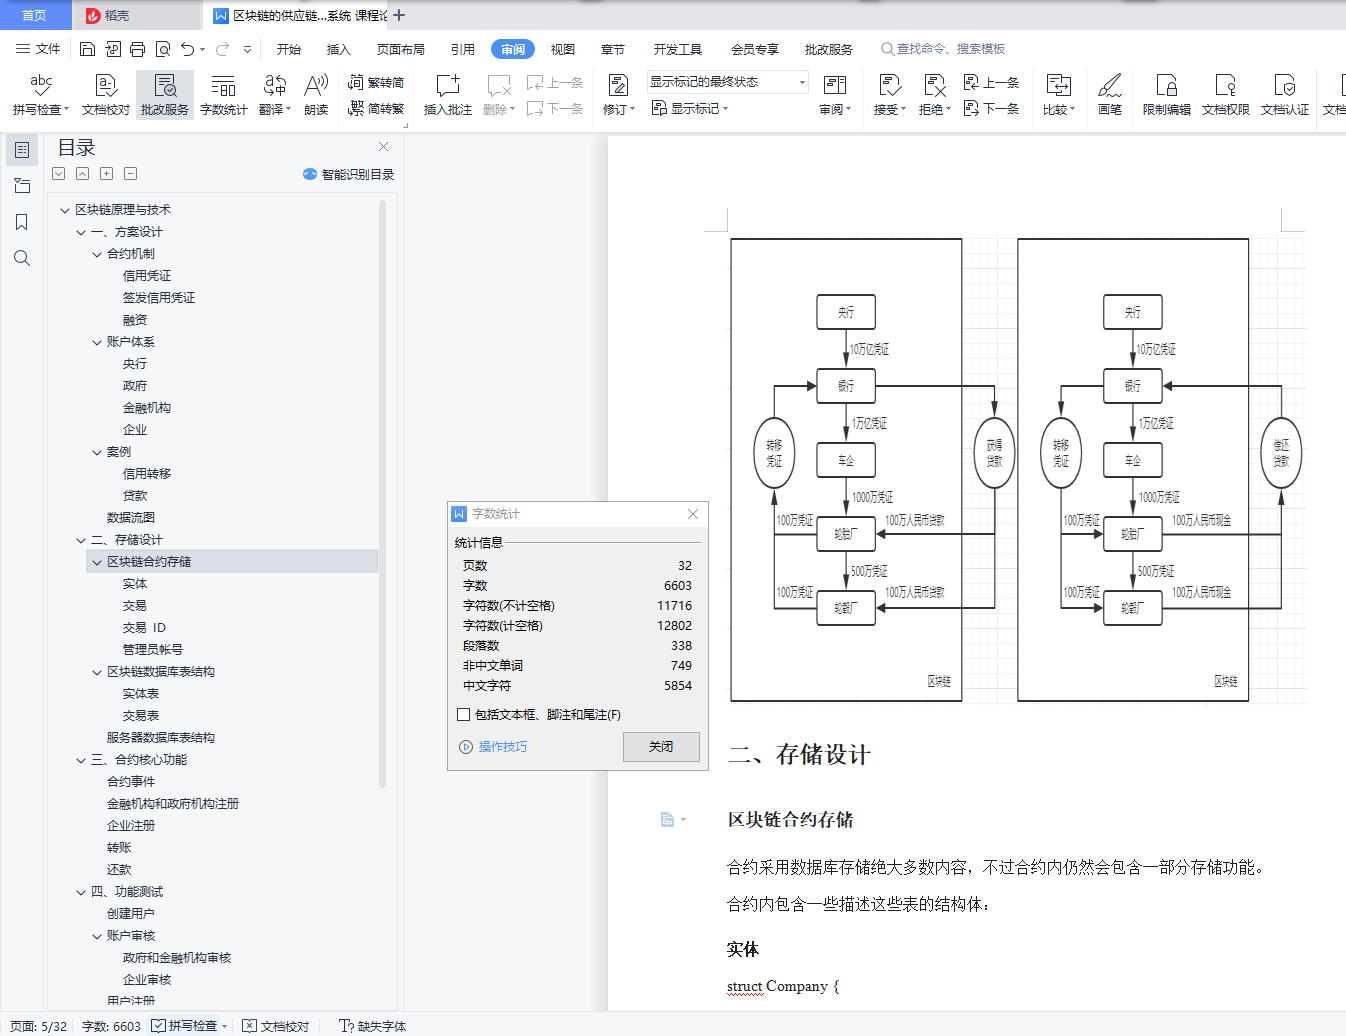
Task: Switch to the 开发工具 ribbon tab
Action: tap(678, 49)
